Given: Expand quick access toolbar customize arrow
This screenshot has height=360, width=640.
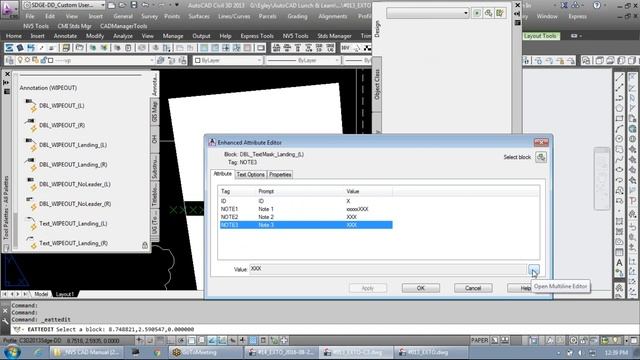Looking at the screenshot, I should tap(177, 5).
